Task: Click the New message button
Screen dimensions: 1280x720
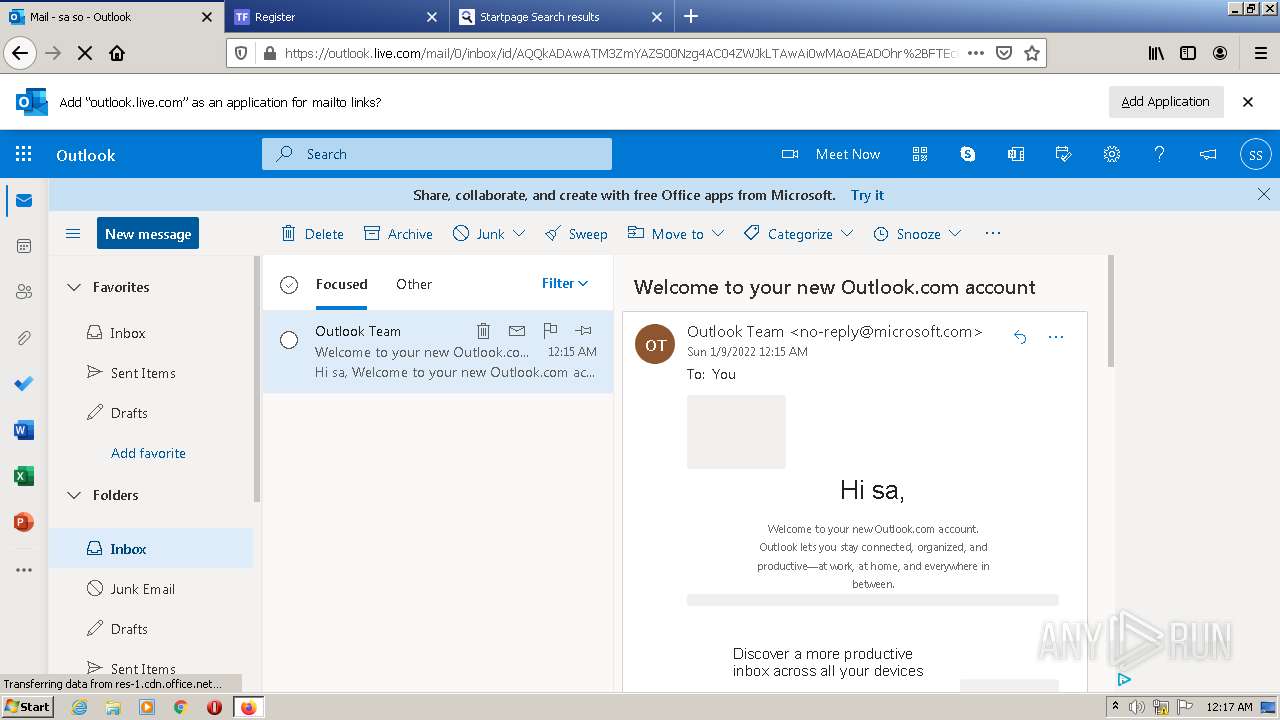Action: click(148, 234)
